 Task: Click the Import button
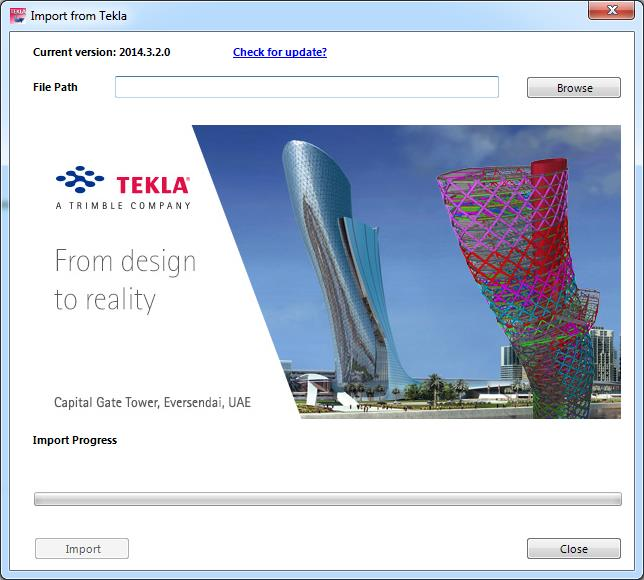coord(82,548)
